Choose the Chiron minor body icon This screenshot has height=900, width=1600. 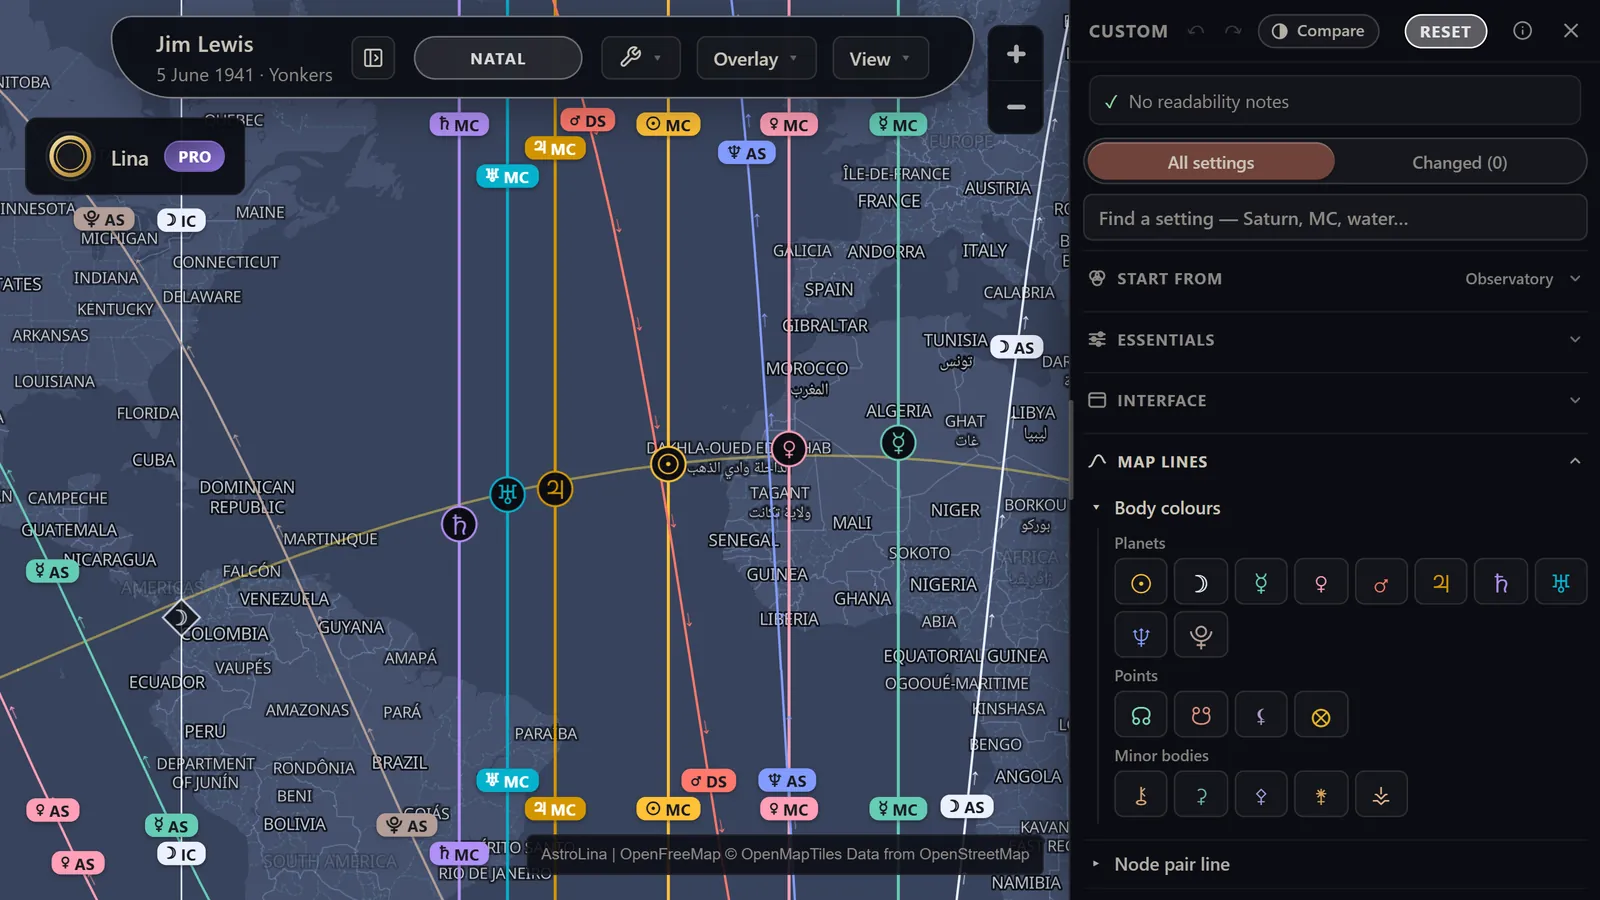pos(1141,795)
